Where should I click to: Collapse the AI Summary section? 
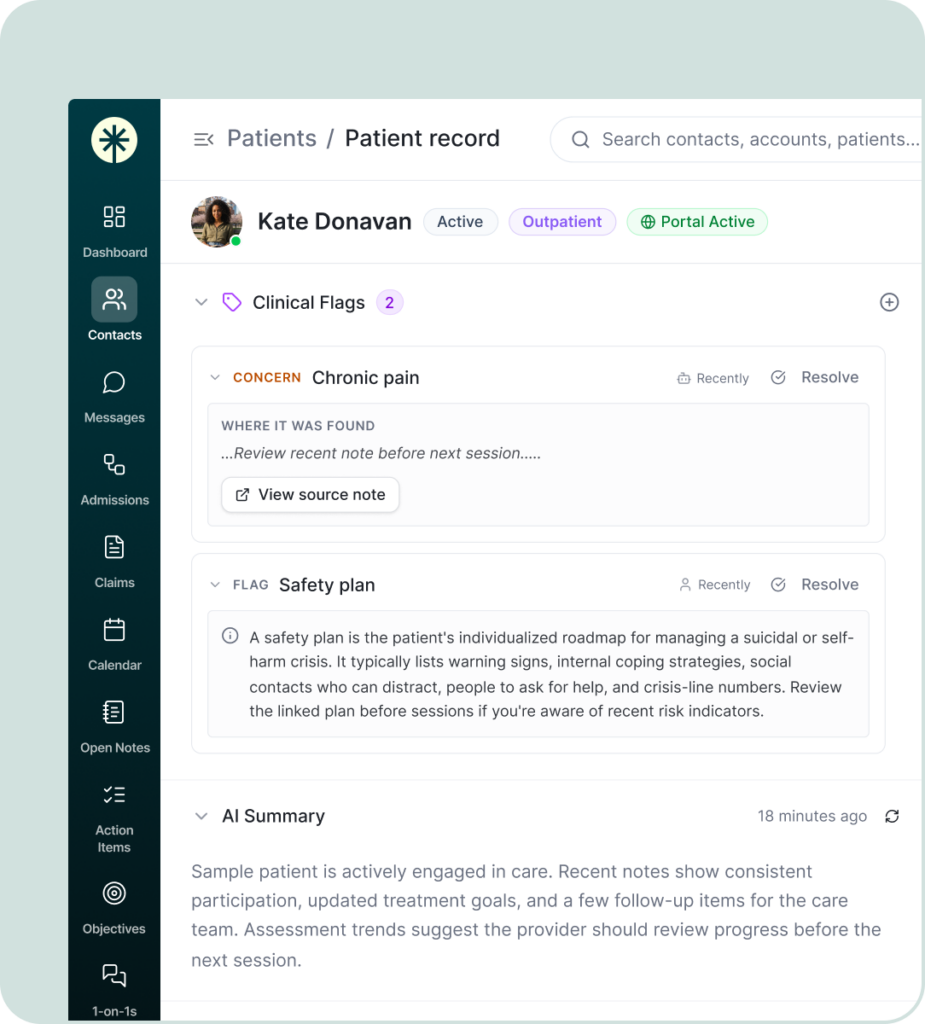[x=201, y=816]
